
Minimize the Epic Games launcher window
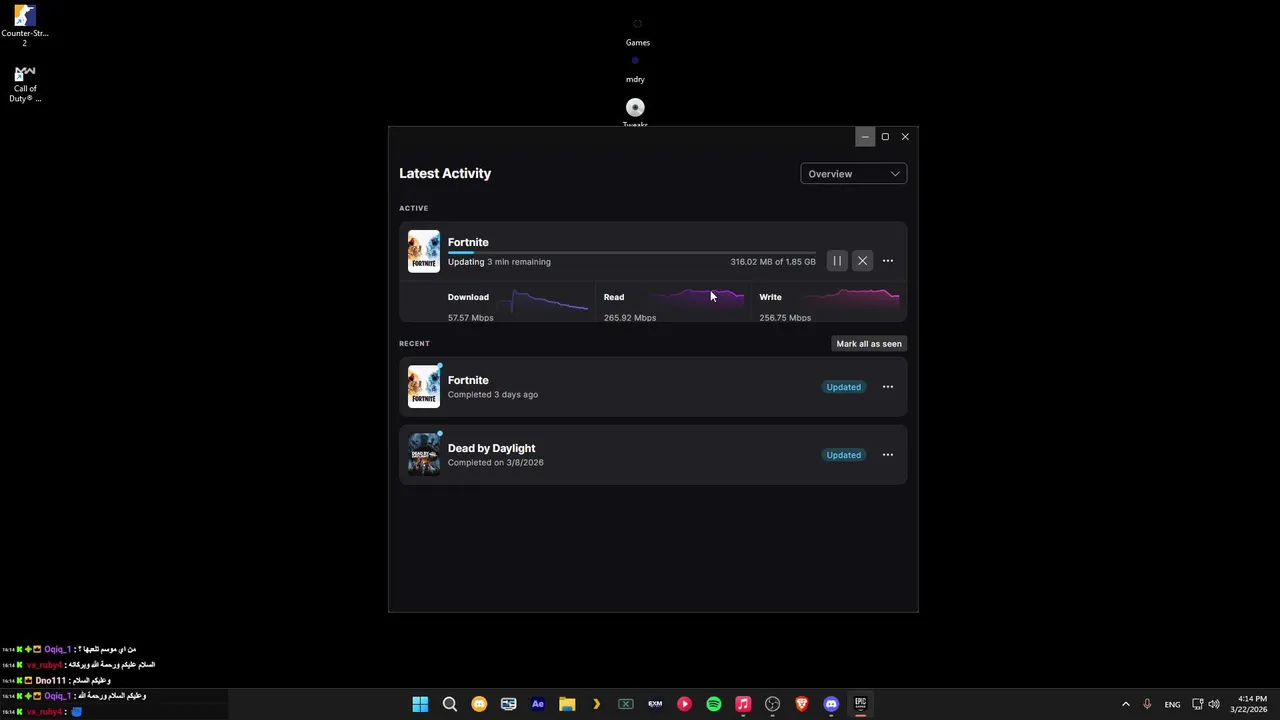point(865,137)
